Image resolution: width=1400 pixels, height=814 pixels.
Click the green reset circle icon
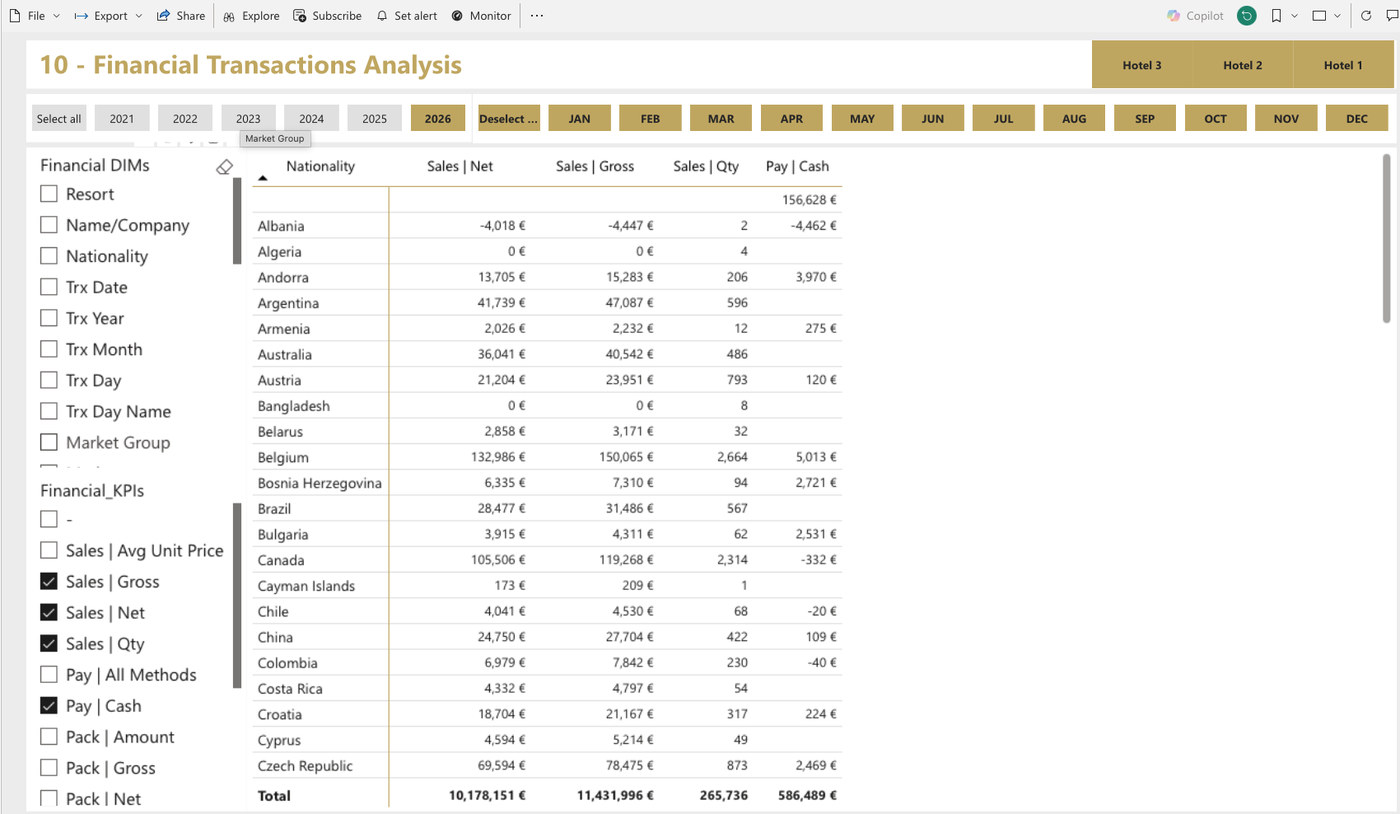click(x=1246, y=16)
